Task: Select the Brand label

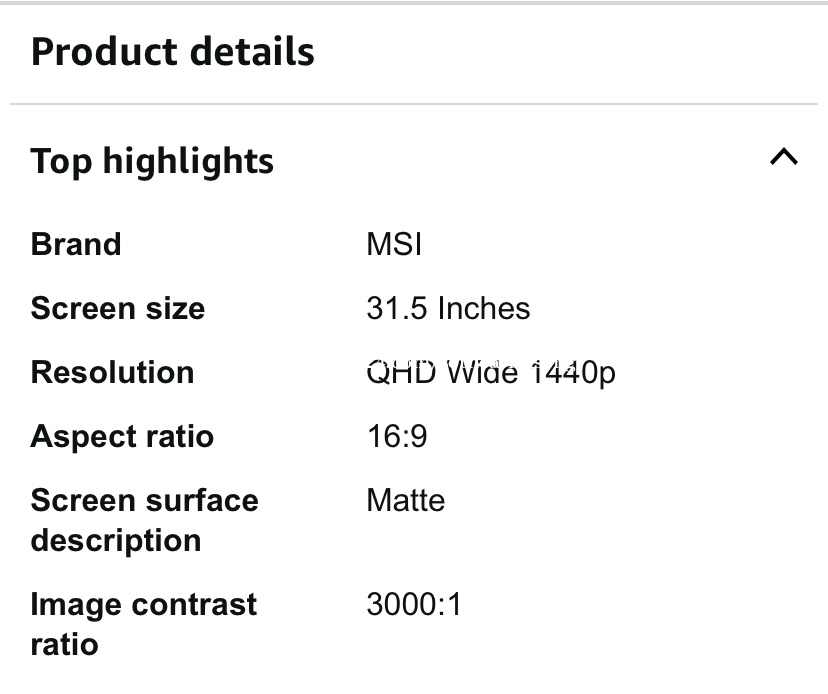Action: click(76, 244)
